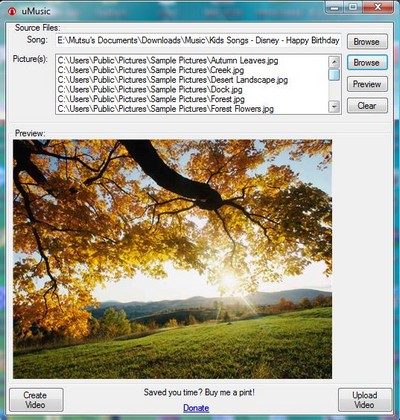This screenshot has width=400, height=420.
Task: Select Creek.jpg in the pictures list
Action: [151, 70]
